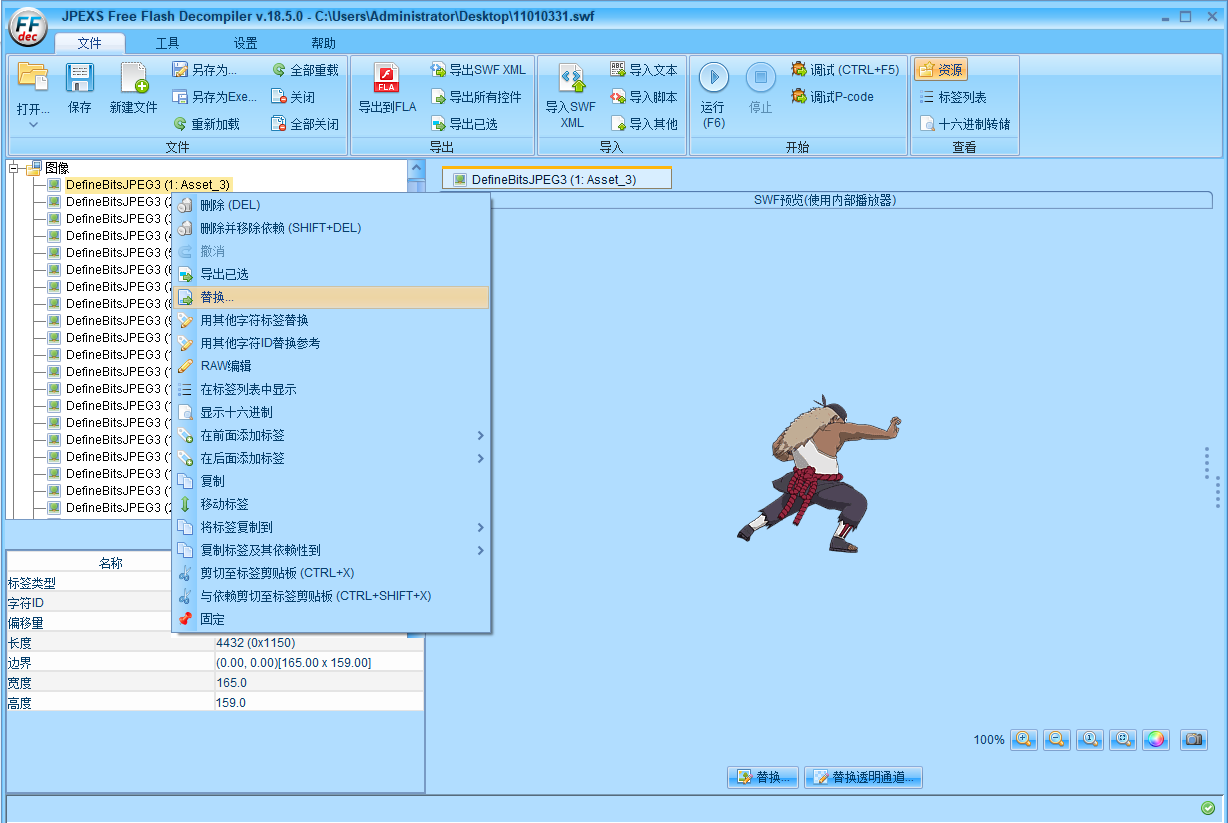Click the 替换透明通道... button

point(863,777)
